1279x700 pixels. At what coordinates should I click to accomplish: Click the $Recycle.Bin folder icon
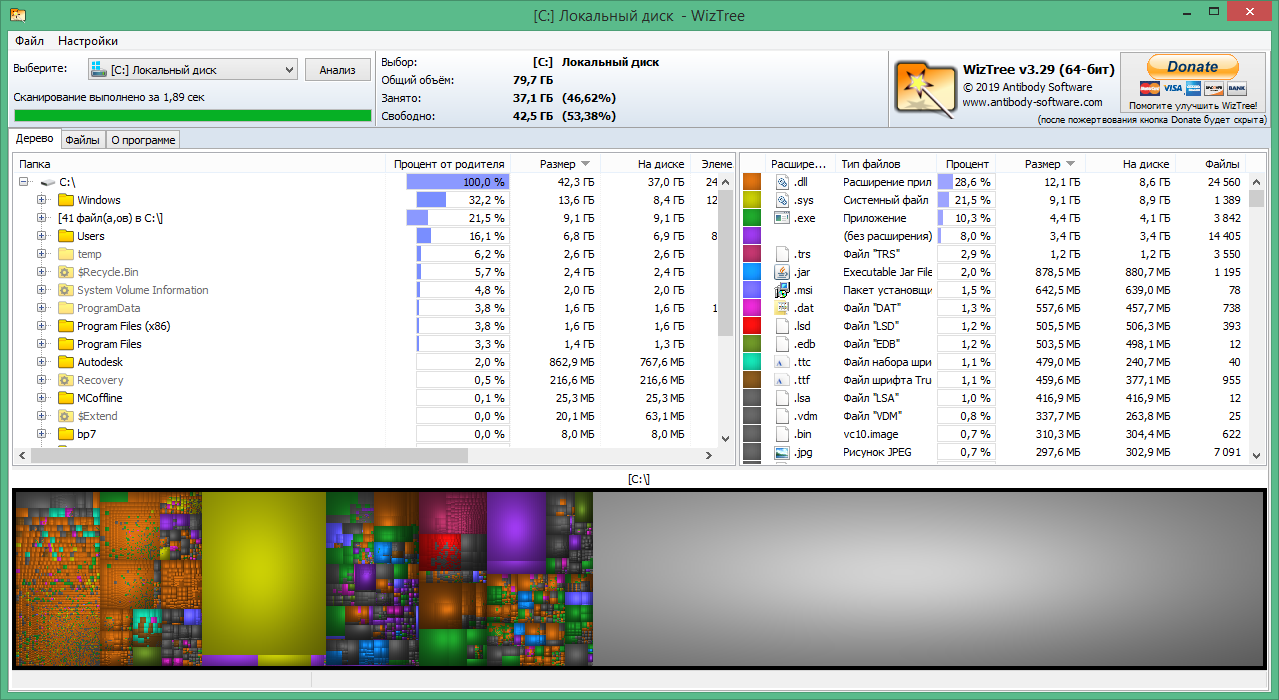point(66,272)
